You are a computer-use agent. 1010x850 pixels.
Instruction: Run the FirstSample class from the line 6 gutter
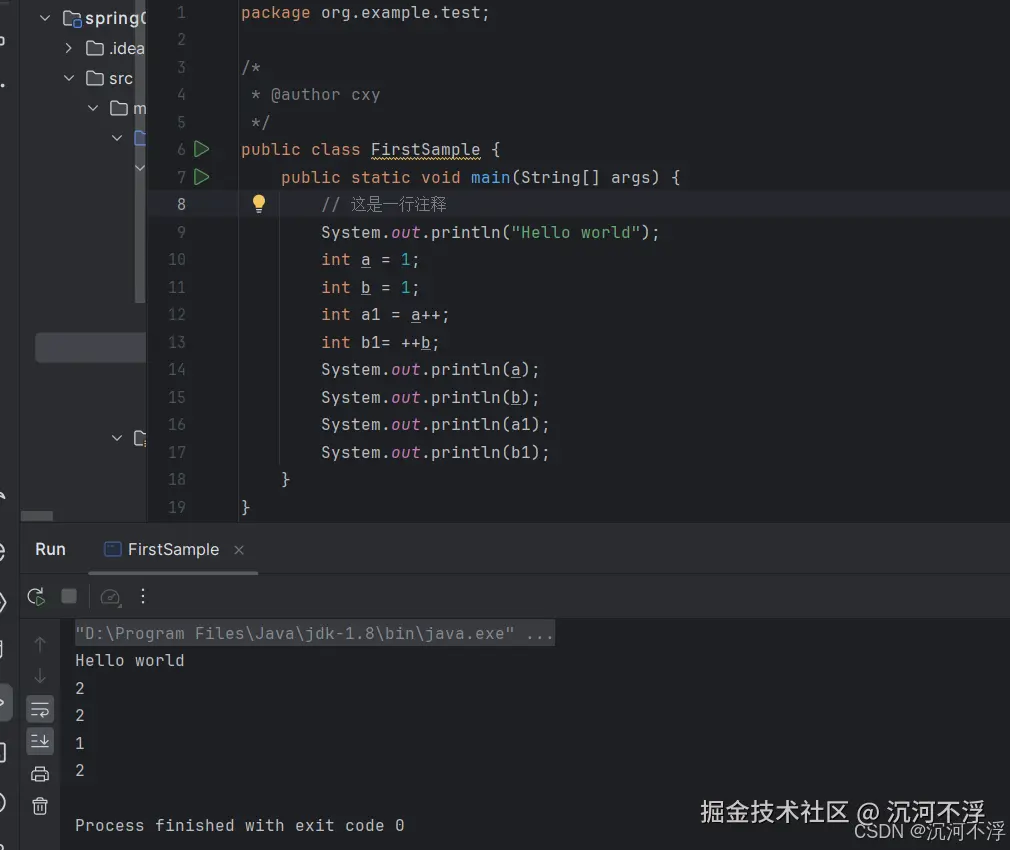tap(202, 149)
